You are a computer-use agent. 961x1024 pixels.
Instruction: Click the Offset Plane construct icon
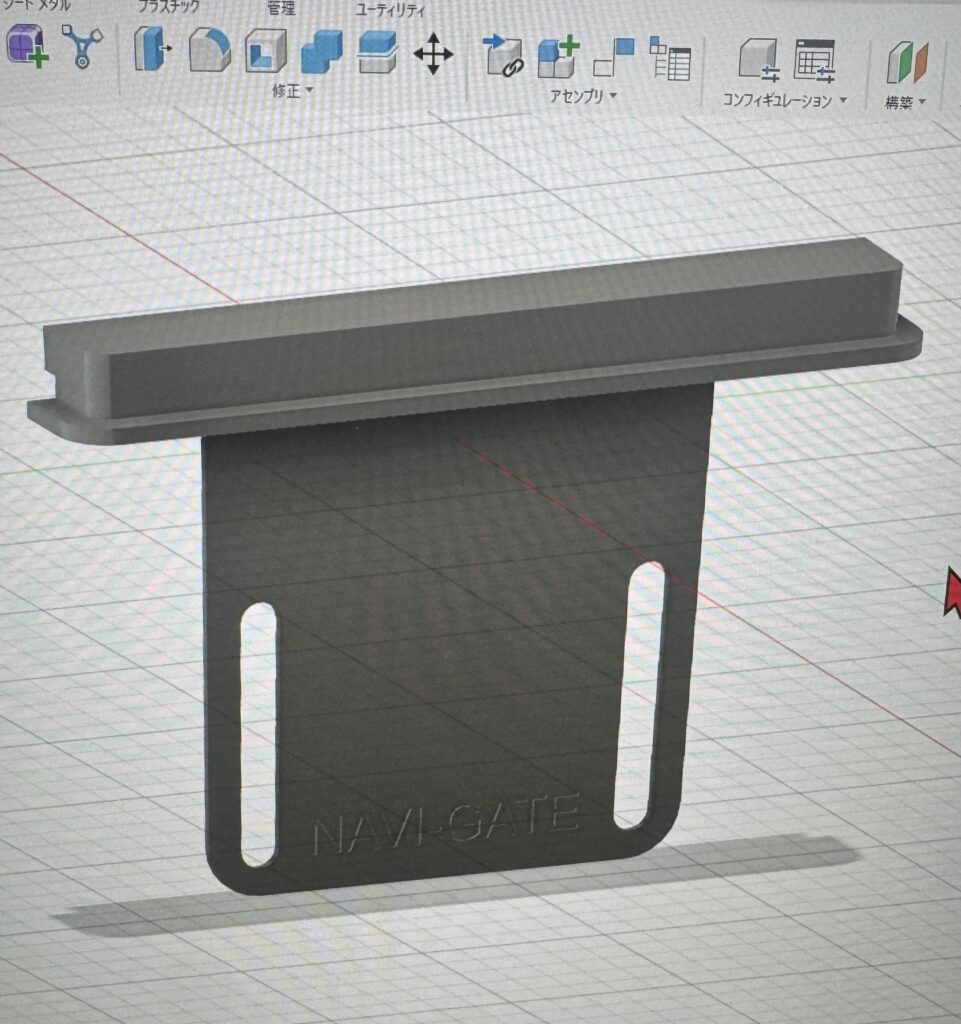pyautogui.click(x=907, y=63)
